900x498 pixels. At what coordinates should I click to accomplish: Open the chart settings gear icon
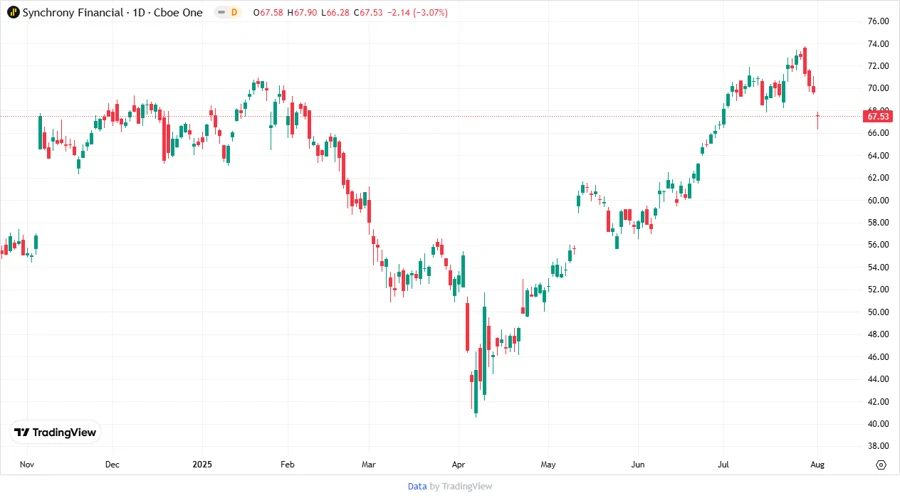pyautogui.click(x=881, y=465)
